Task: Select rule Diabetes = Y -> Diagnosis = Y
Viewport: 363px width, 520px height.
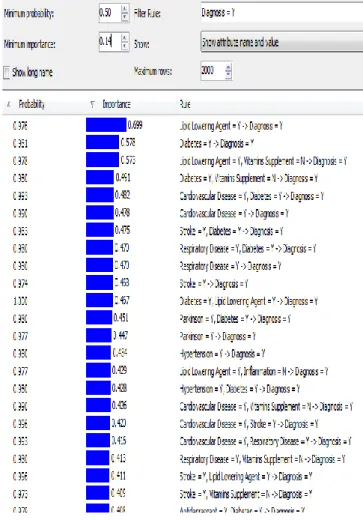Action: (217, 143)
